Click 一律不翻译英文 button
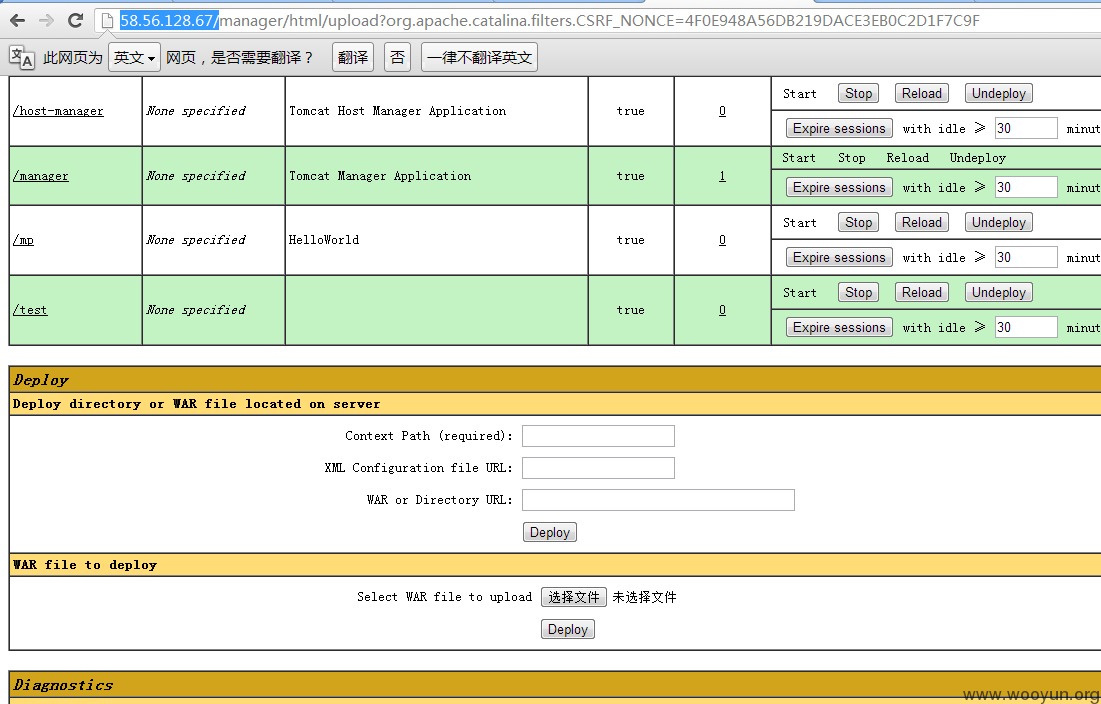 point(480,58)
